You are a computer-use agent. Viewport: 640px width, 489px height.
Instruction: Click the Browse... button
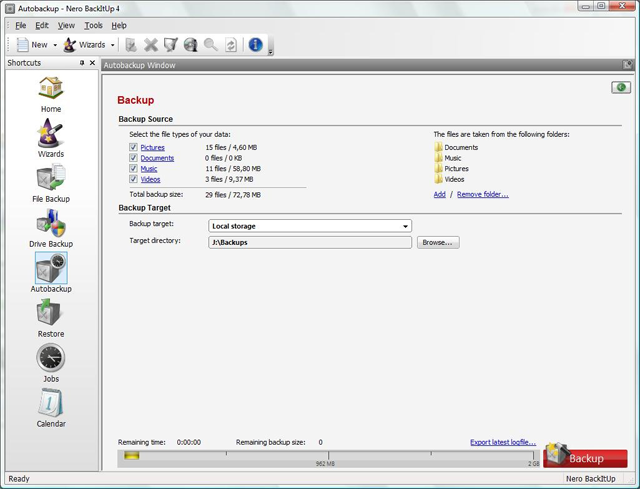[x=437, y=242]
